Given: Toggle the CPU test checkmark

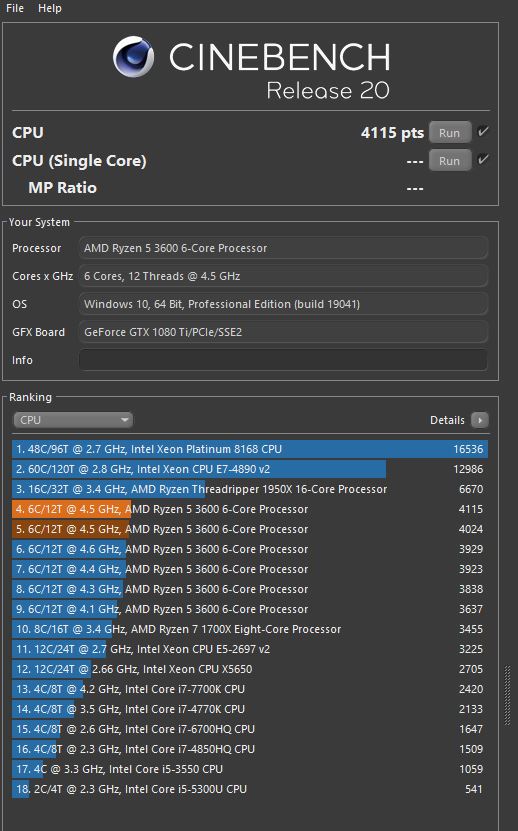Looking at the screenshot, I should coord(482,131).
